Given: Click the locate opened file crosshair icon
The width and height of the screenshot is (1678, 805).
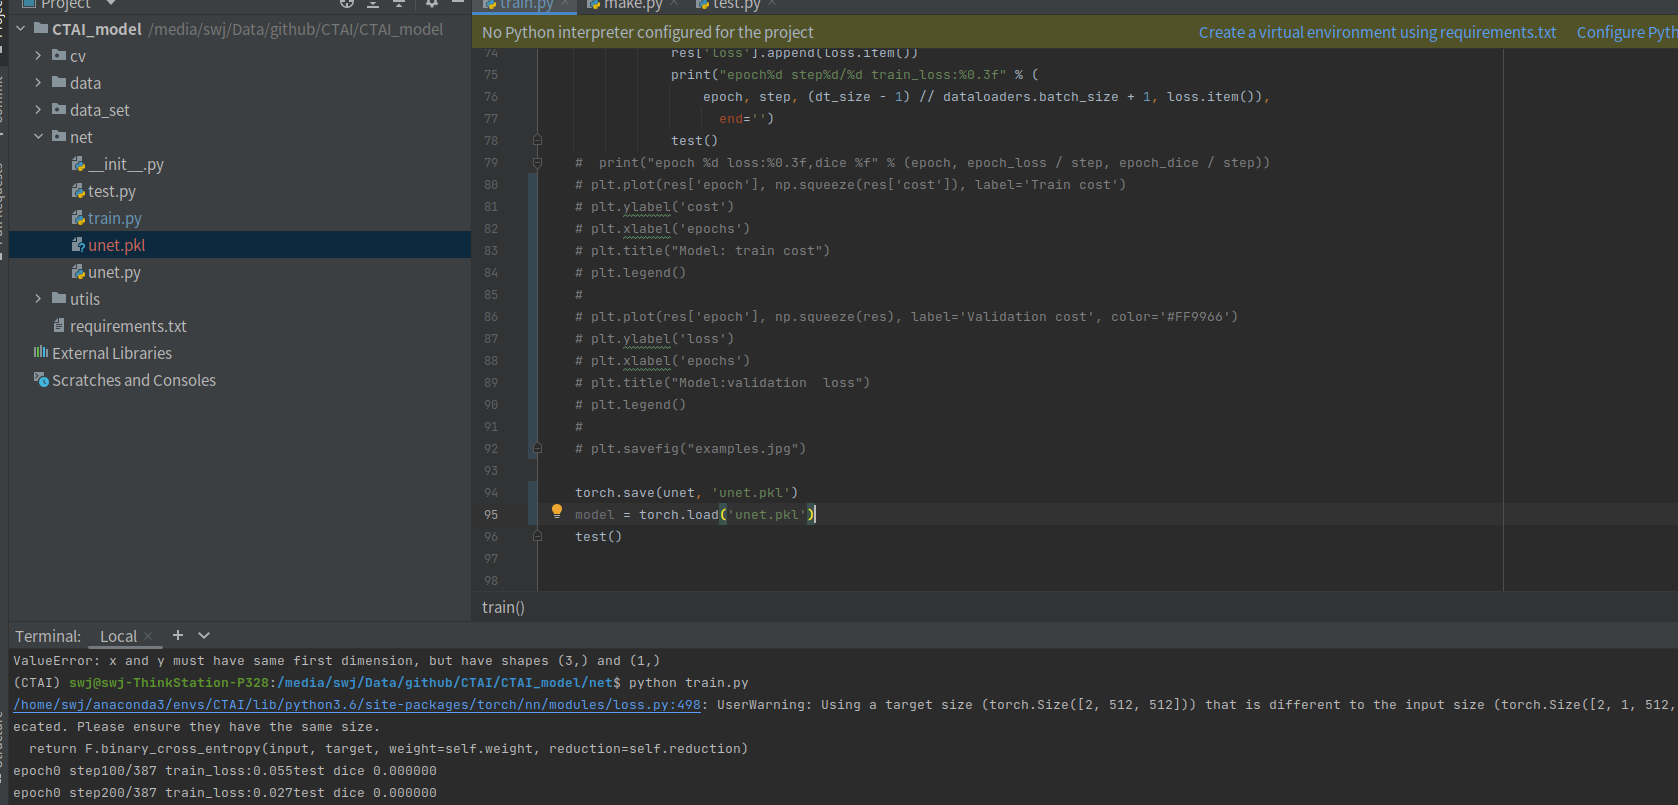Looking at the screenshot, I should click(x=347, y=4).
